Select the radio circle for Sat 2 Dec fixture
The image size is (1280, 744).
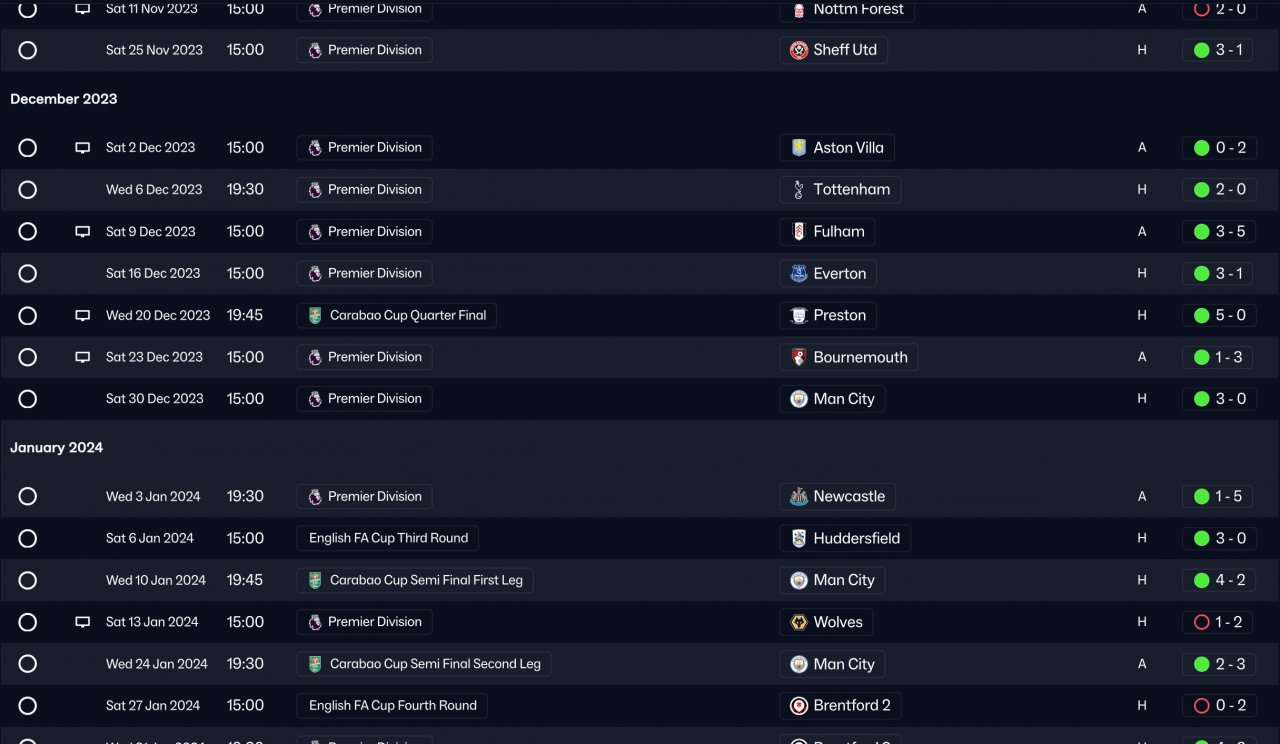click(x=28, y=148)
